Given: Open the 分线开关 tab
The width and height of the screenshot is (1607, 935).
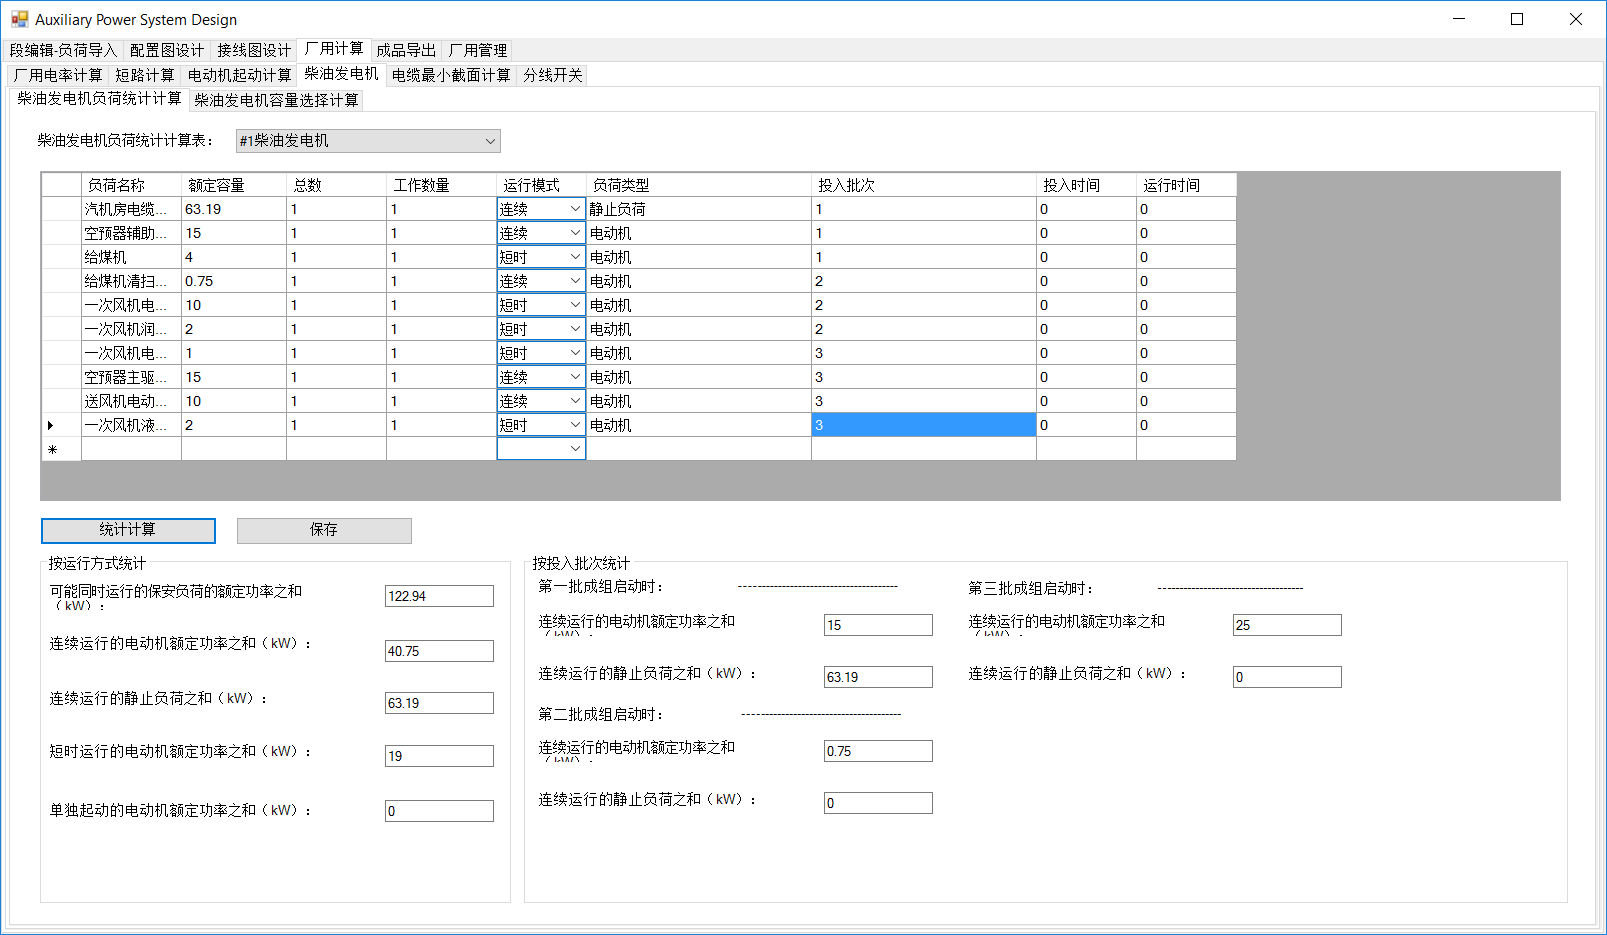Looking at the screenshot, I should coord(552,75).
